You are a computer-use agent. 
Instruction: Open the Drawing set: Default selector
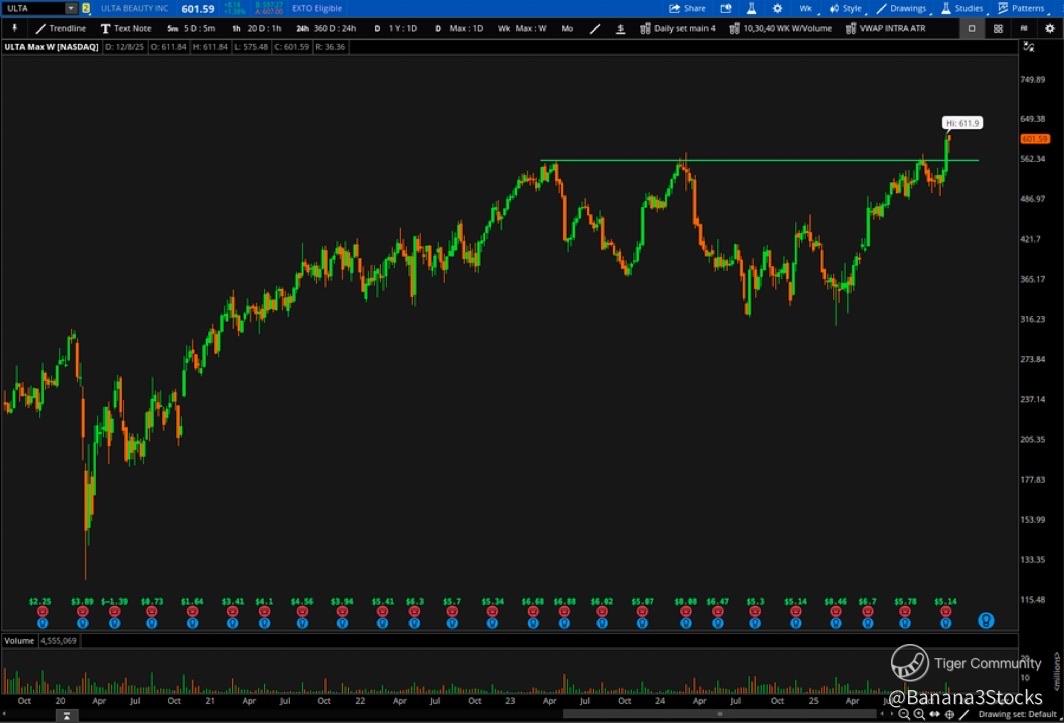(x=1018, y=714)
